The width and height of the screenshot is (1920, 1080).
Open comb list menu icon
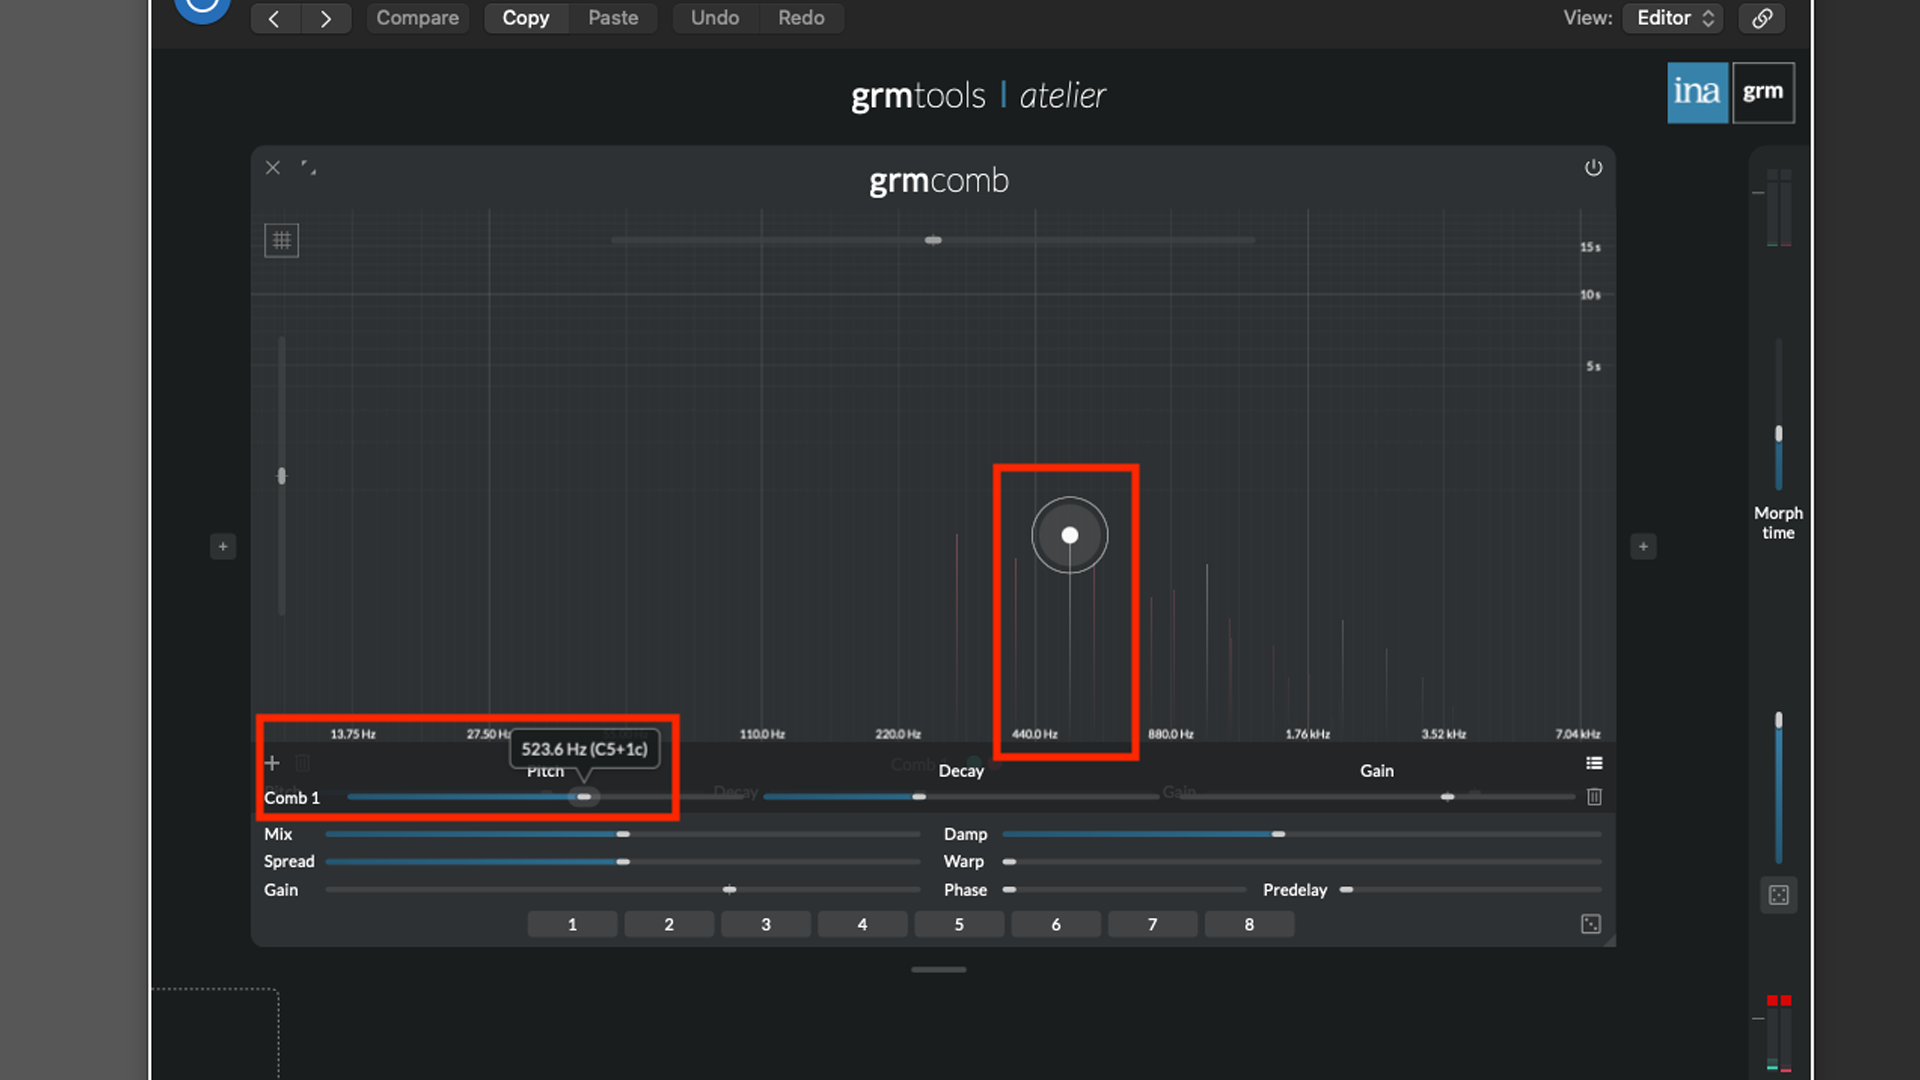coord(1594,763)
